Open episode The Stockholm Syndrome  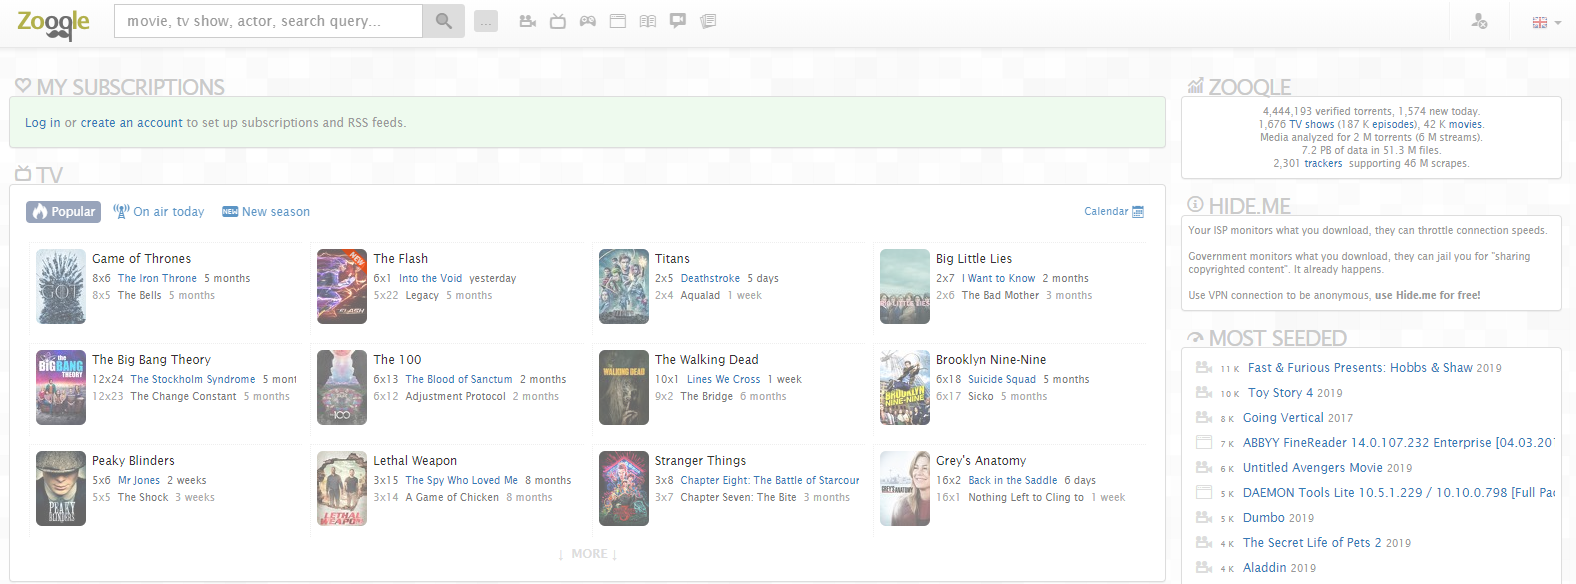193,380
